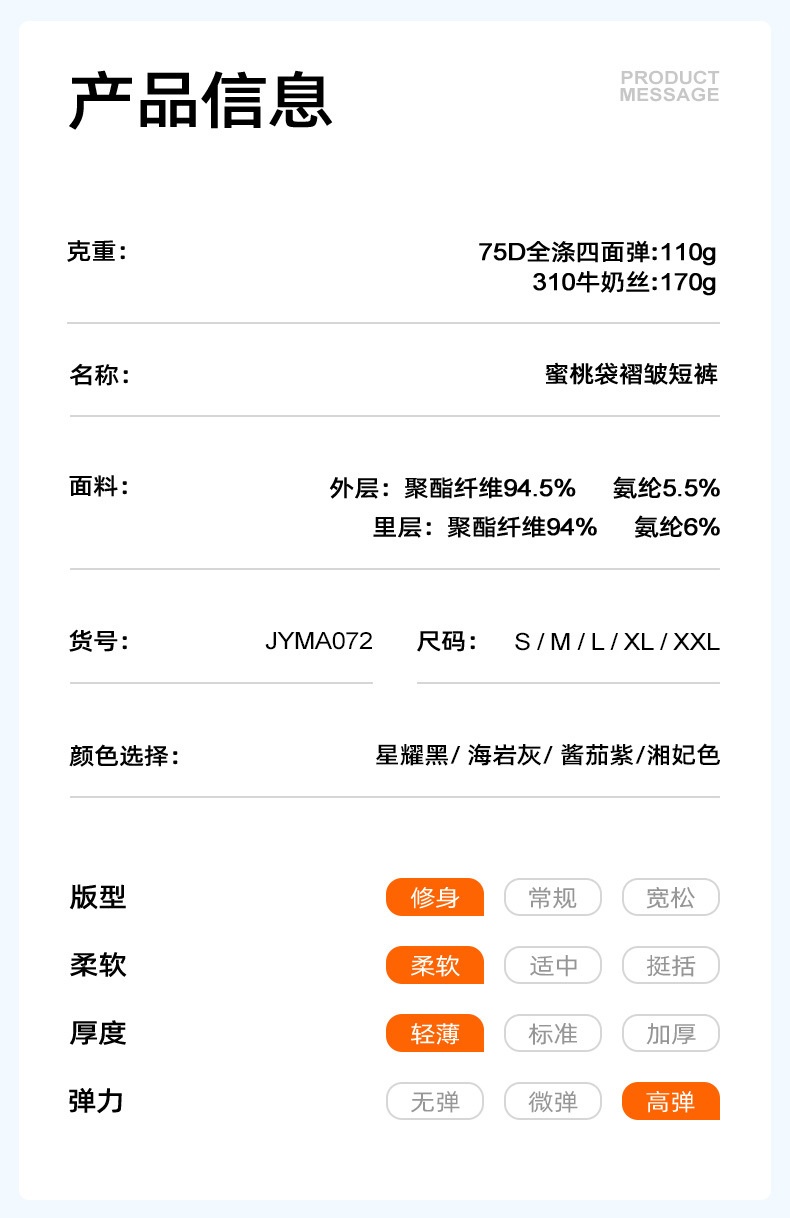Select the 标准 thickness option
This screenshot has width=790, height=1218.
pos(553,1033)
